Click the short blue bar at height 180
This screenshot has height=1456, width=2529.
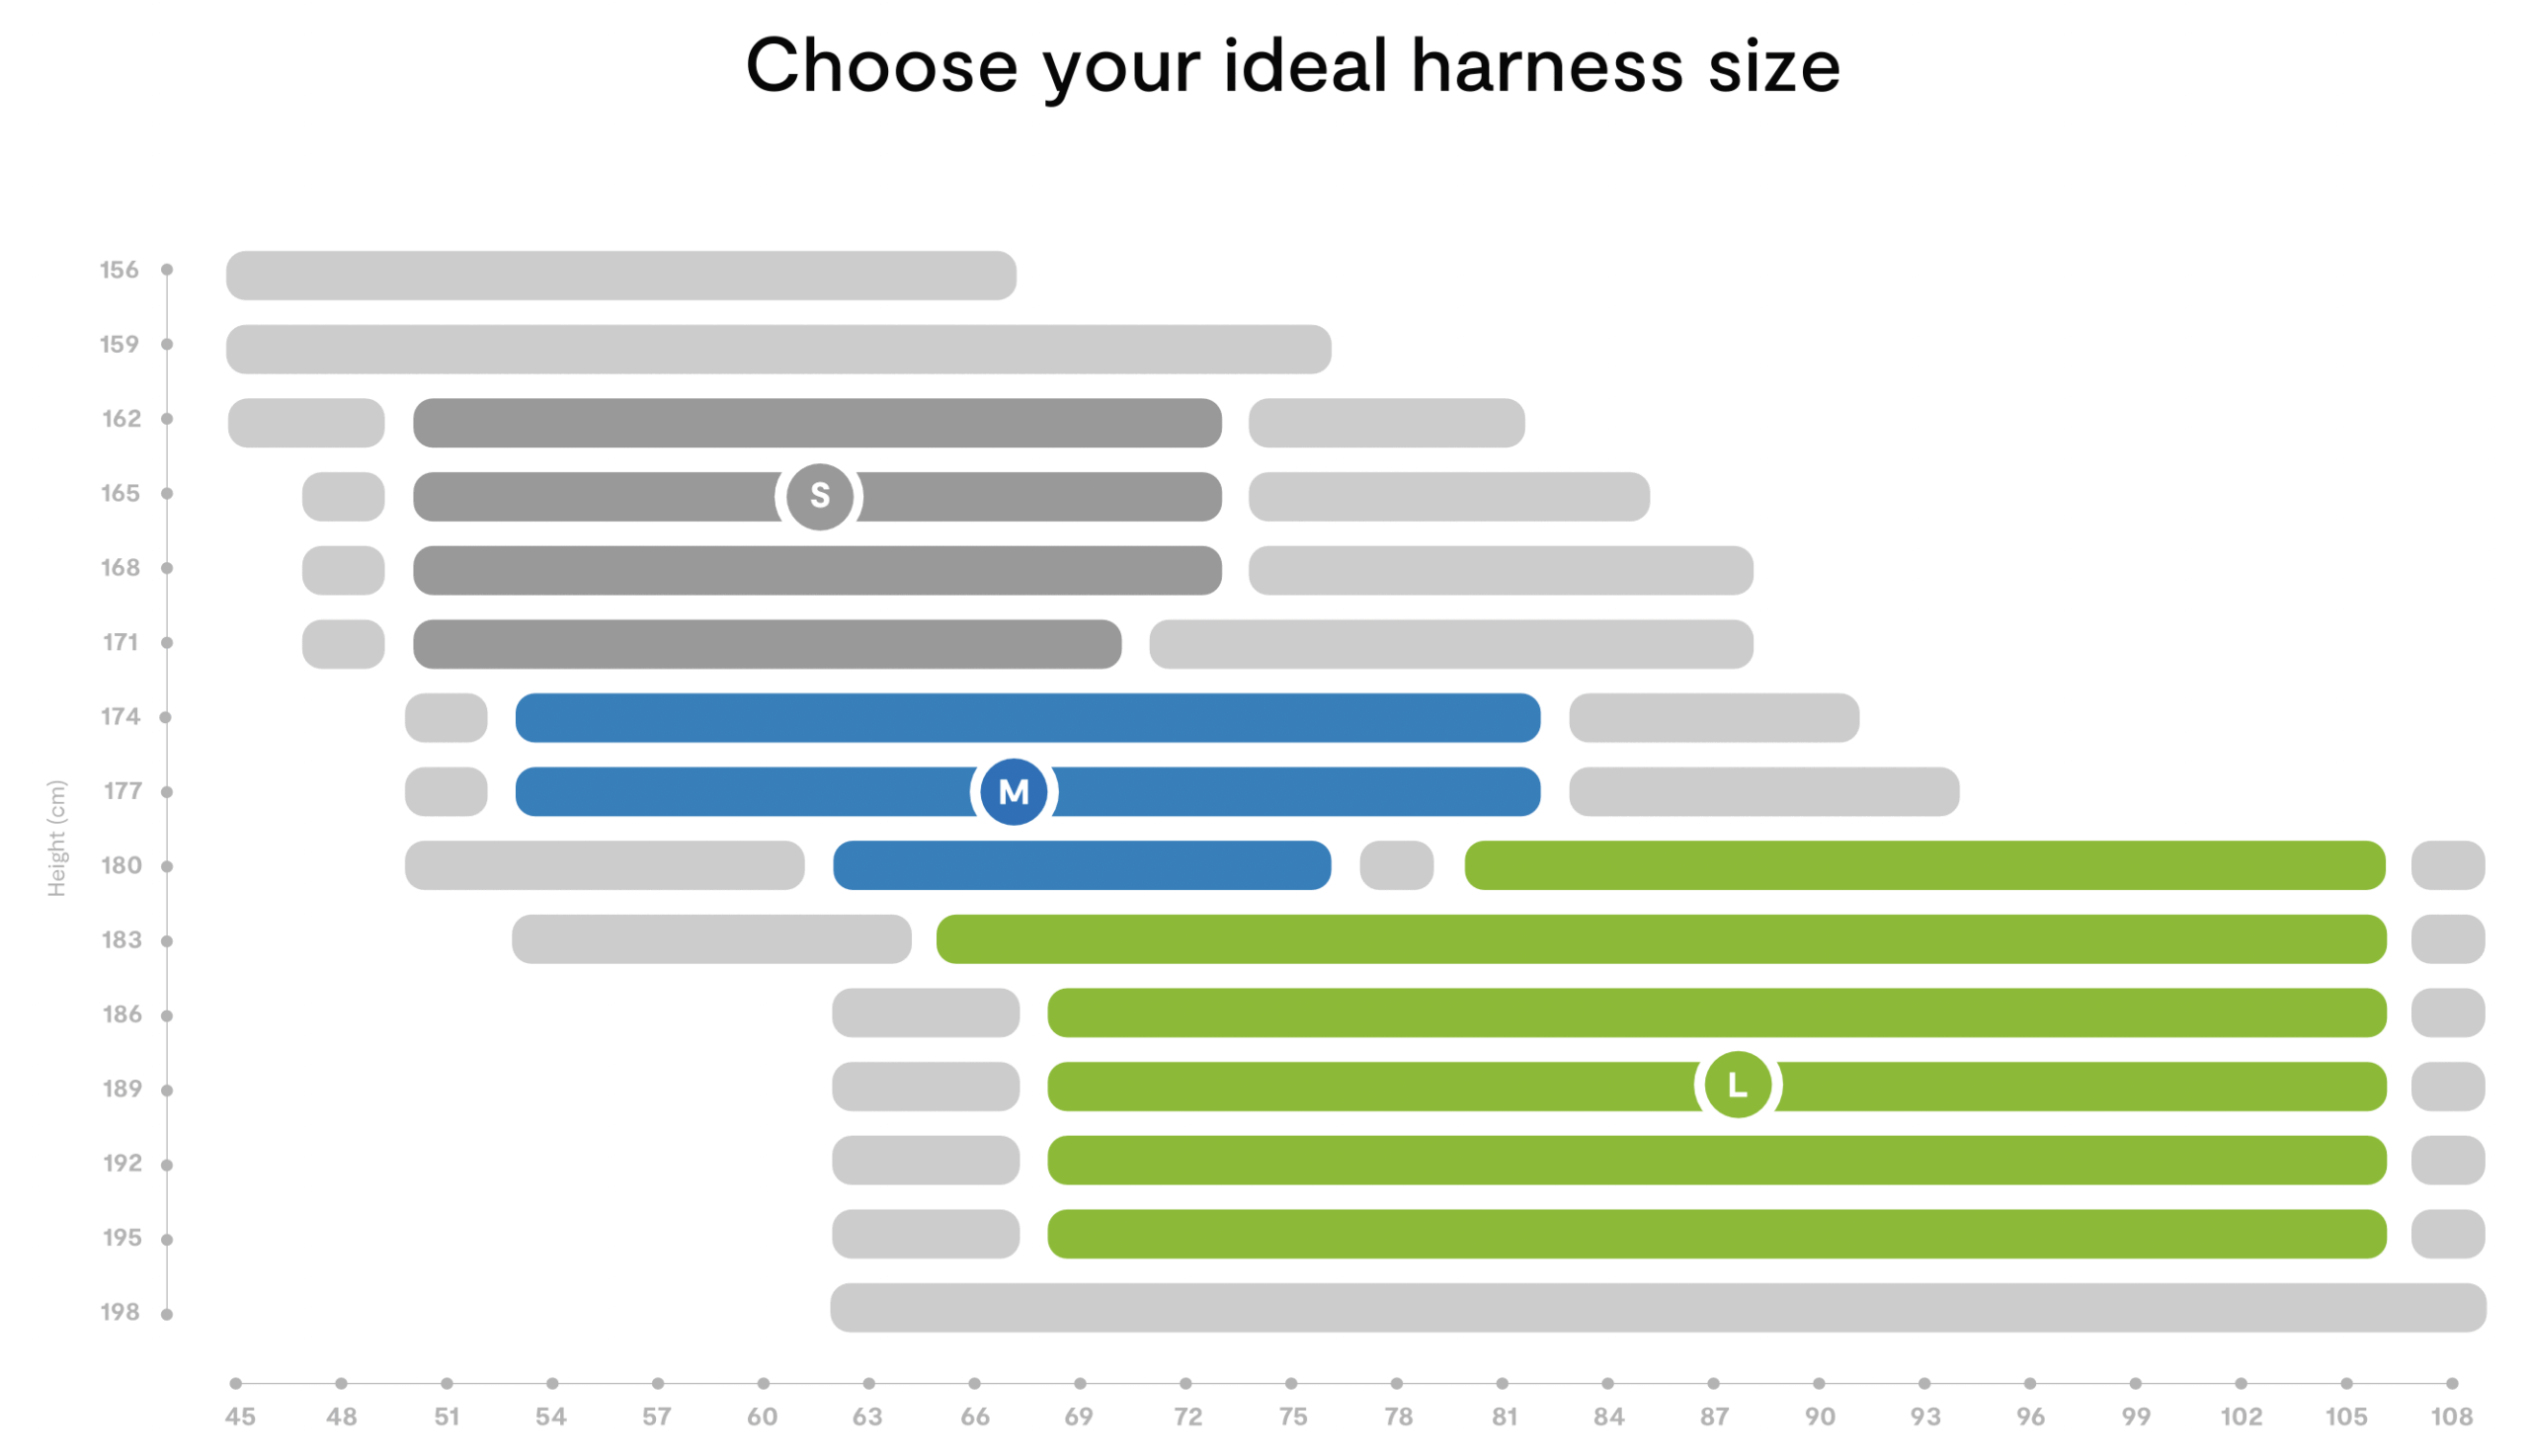coord(1081,865)
